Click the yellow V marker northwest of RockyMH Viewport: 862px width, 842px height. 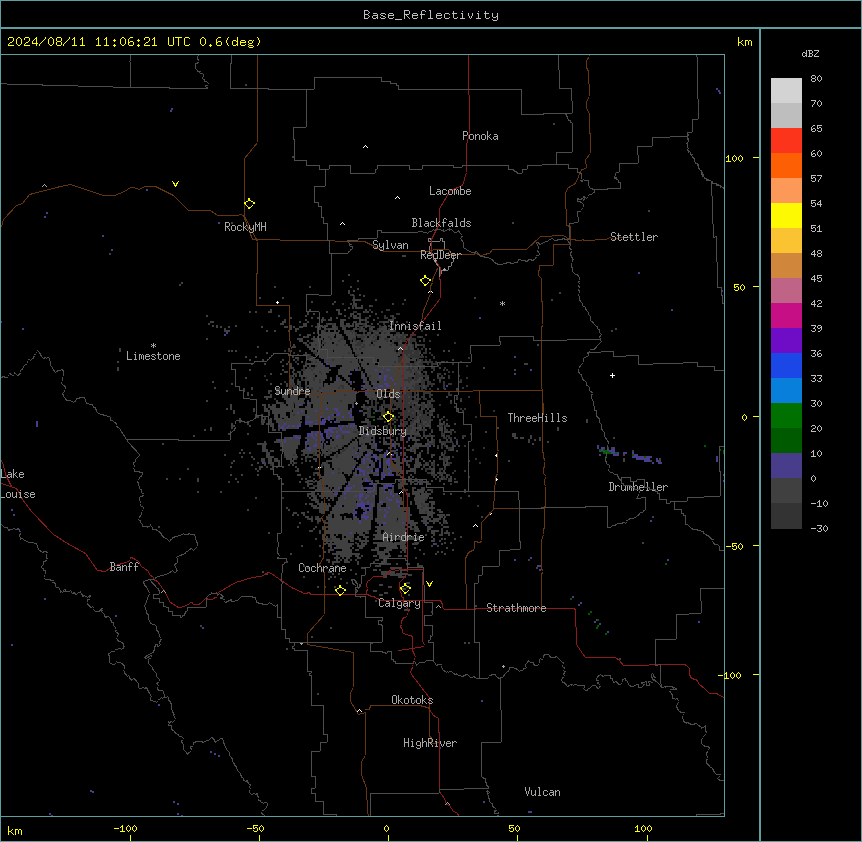[x=175, y=184]
